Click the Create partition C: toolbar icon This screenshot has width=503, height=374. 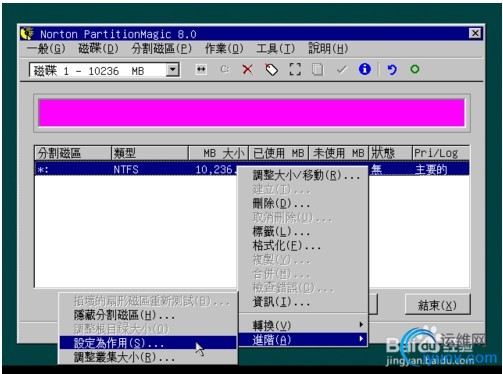pos(225,70)
